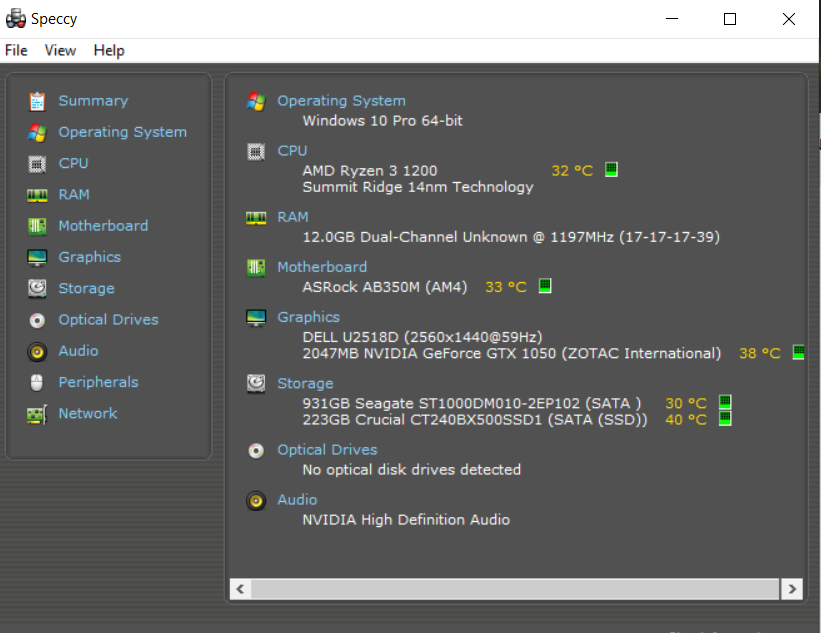Open the View menu
The width and height of the screenshot is (821, 633).
click(60, 50)
